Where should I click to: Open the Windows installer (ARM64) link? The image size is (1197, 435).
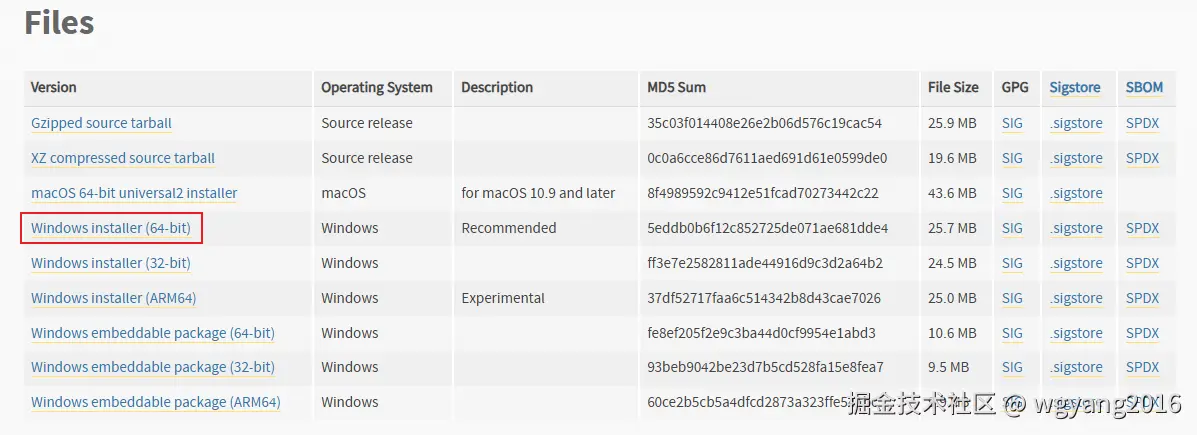113,298
